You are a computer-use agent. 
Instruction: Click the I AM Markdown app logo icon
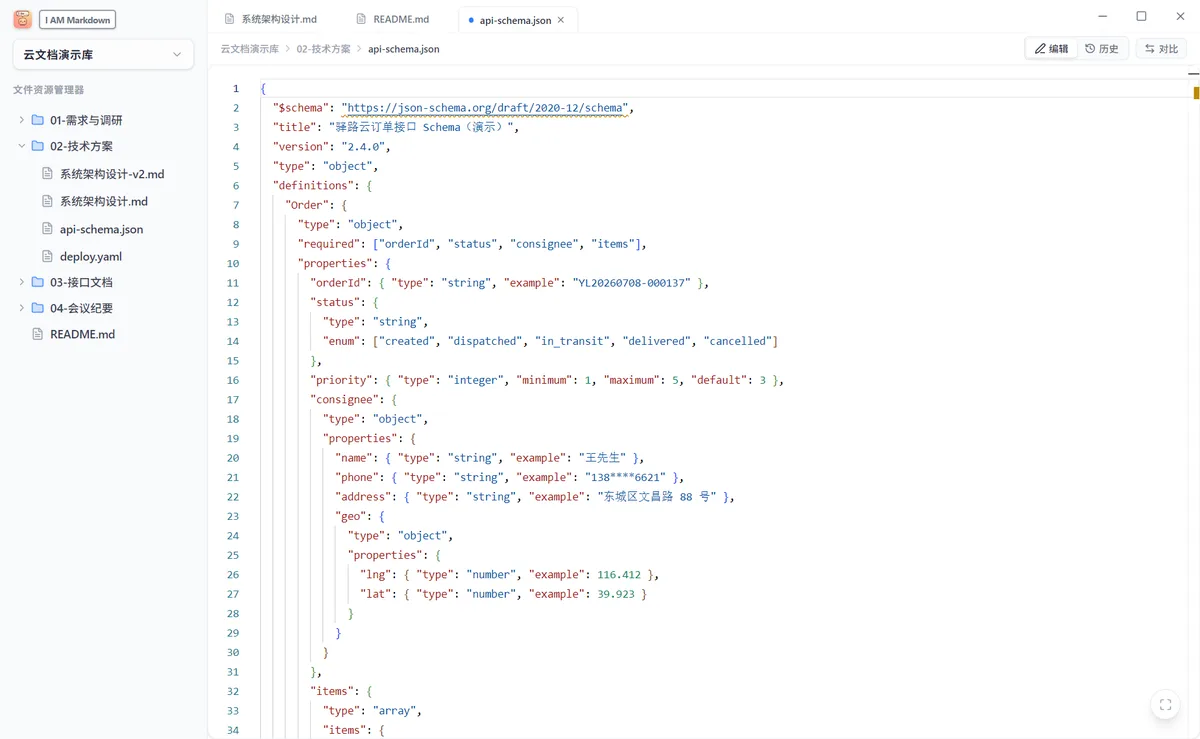point(22,19)
